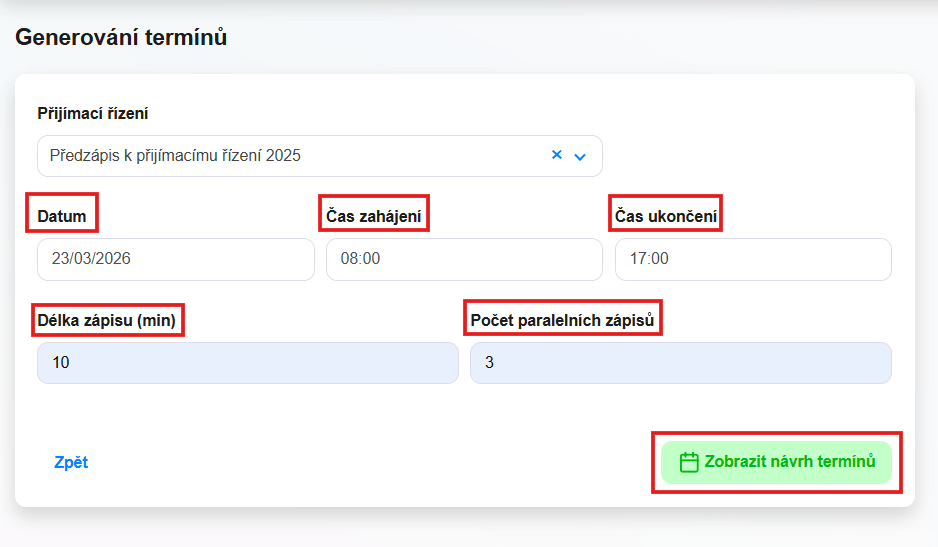Clear the selected Přijímací řízení value
This screenshot has height=547, width=938.
[x=557, y=155]
